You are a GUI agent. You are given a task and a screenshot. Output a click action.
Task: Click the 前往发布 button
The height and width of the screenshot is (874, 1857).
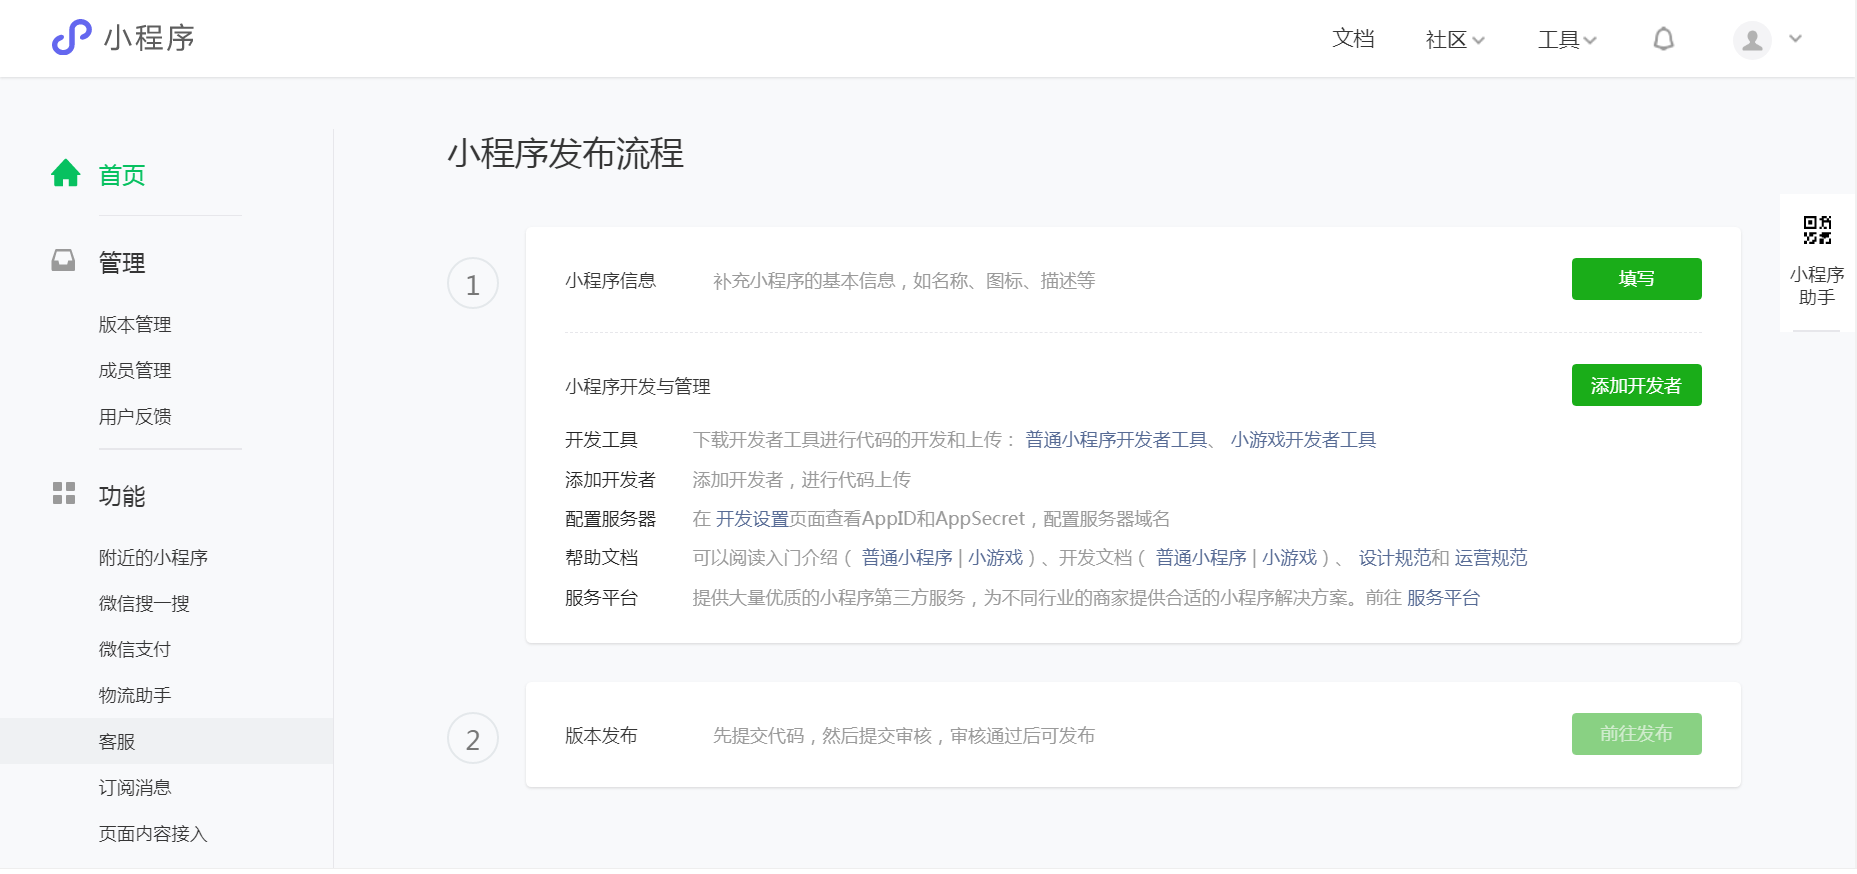point(1636,734)
